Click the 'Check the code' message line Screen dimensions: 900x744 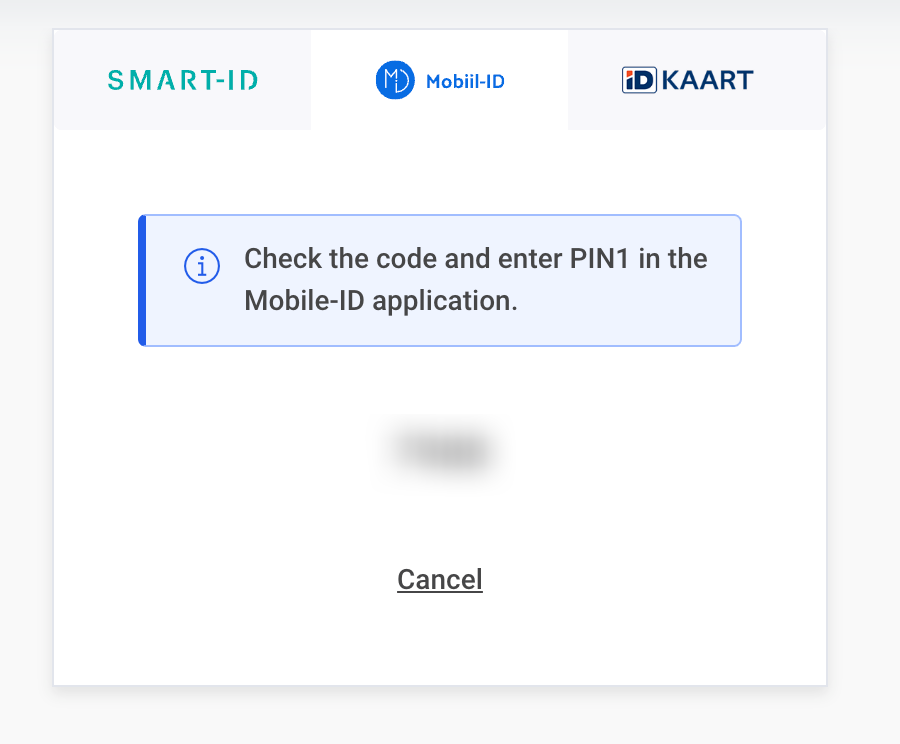pos(475,259)
